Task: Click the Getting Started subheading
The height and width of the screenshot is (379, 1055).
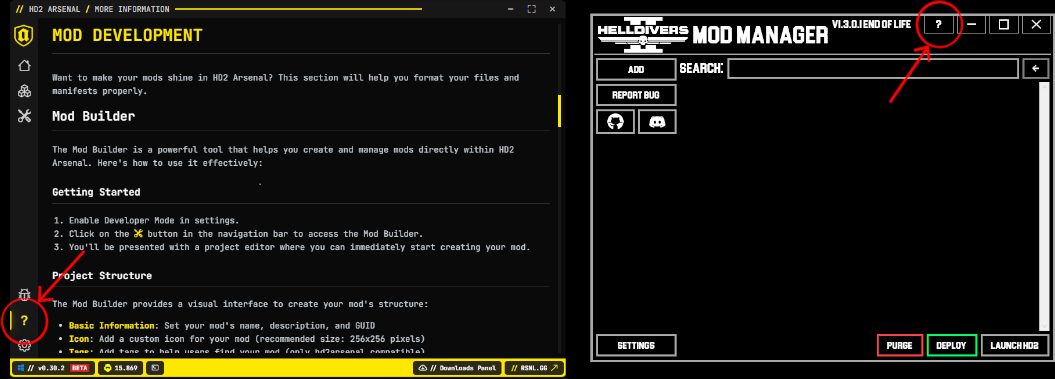Action: (96, 192)
